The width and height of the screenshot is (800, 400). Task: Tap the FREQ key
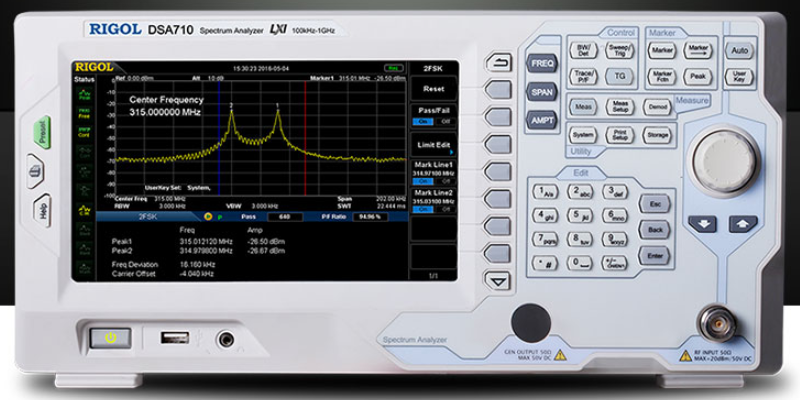click(x=542, y=64)
